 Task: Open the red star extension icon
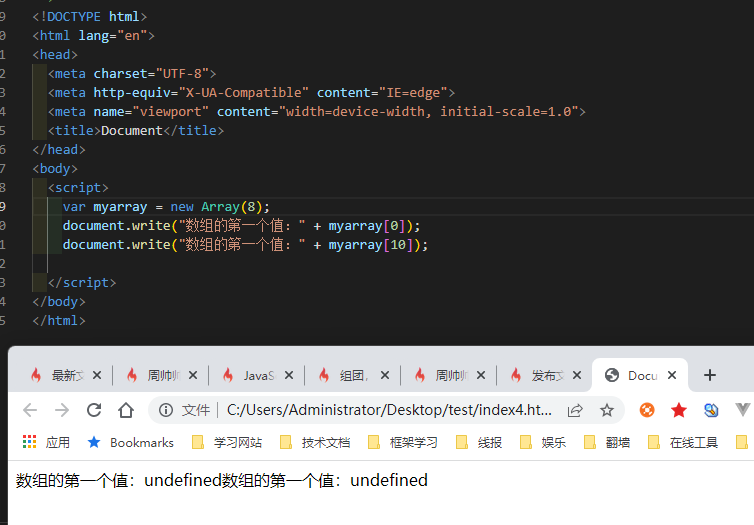tap(679, 410)
